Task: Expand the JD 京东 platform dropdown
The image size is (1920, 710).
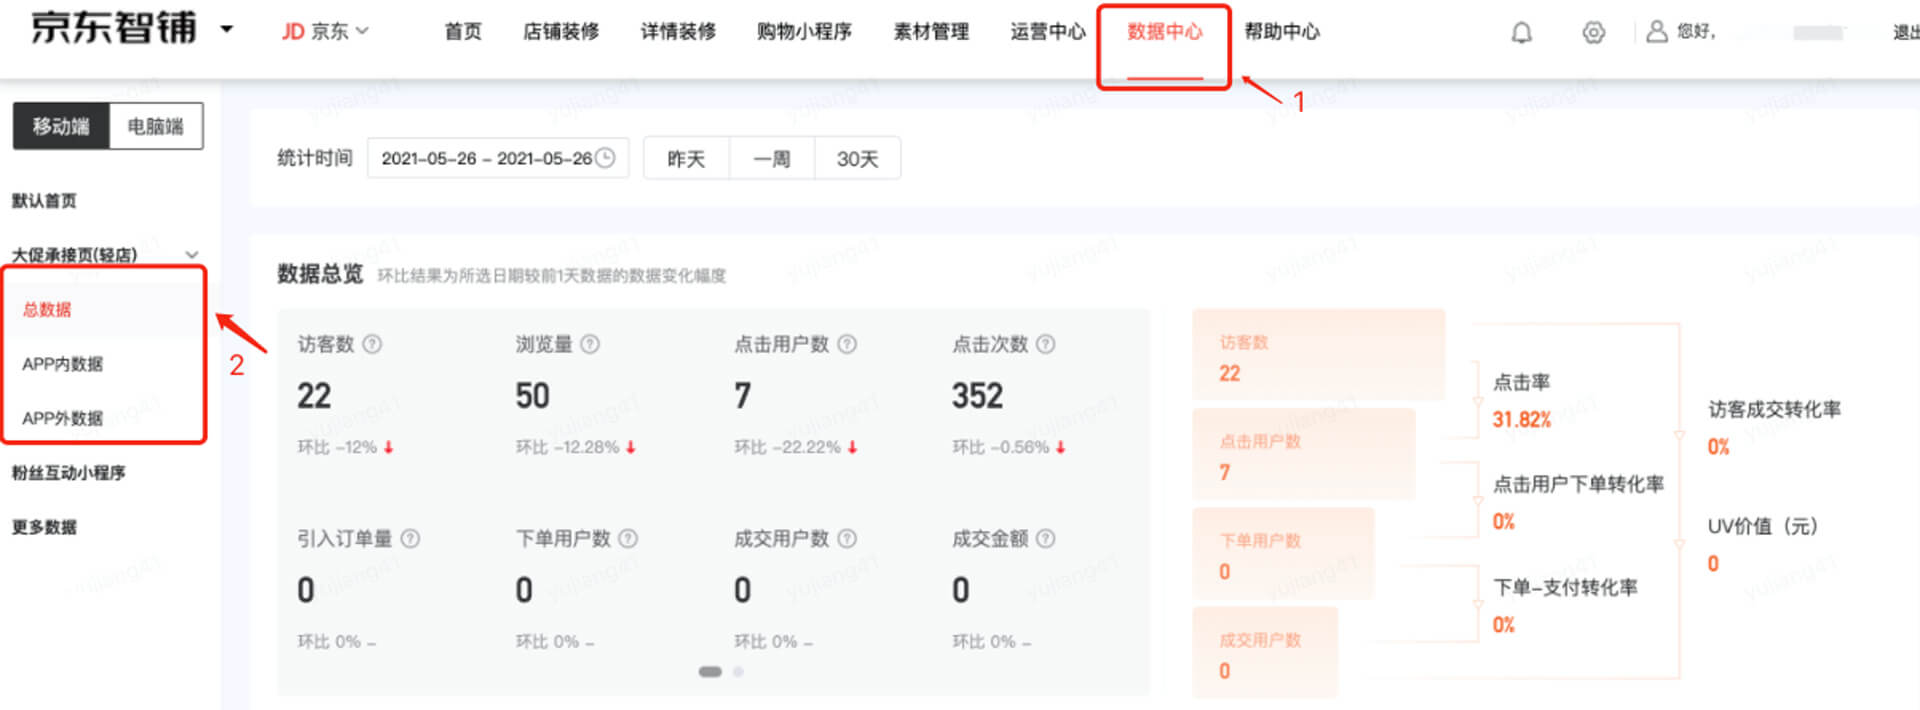Action: click(325, 32)
